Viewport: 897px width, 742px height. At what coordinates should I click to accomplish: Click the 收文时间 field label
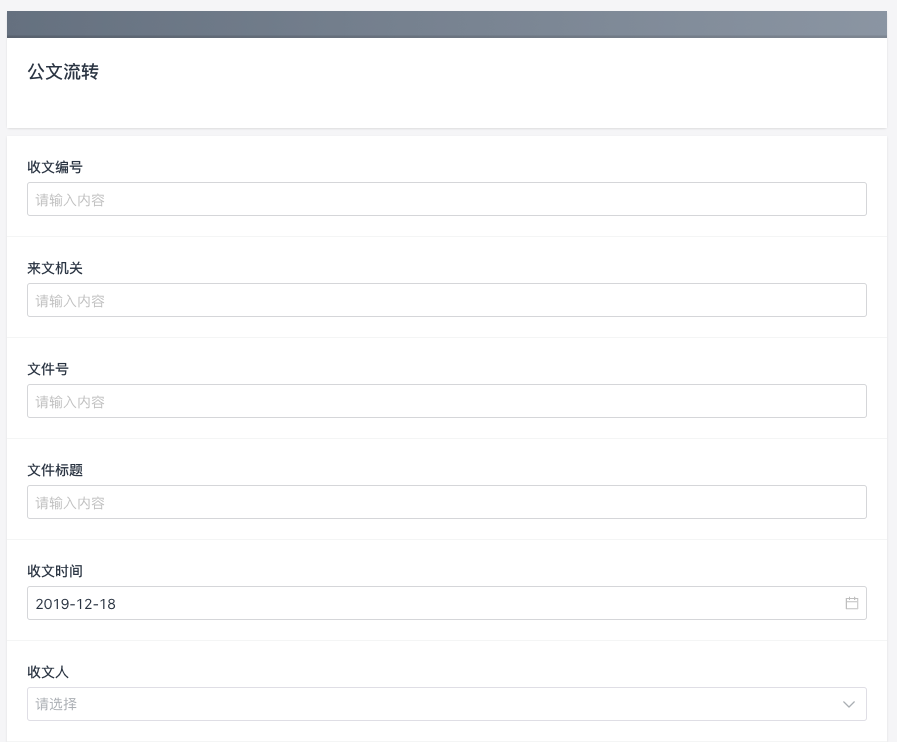[x=55, y=571]
